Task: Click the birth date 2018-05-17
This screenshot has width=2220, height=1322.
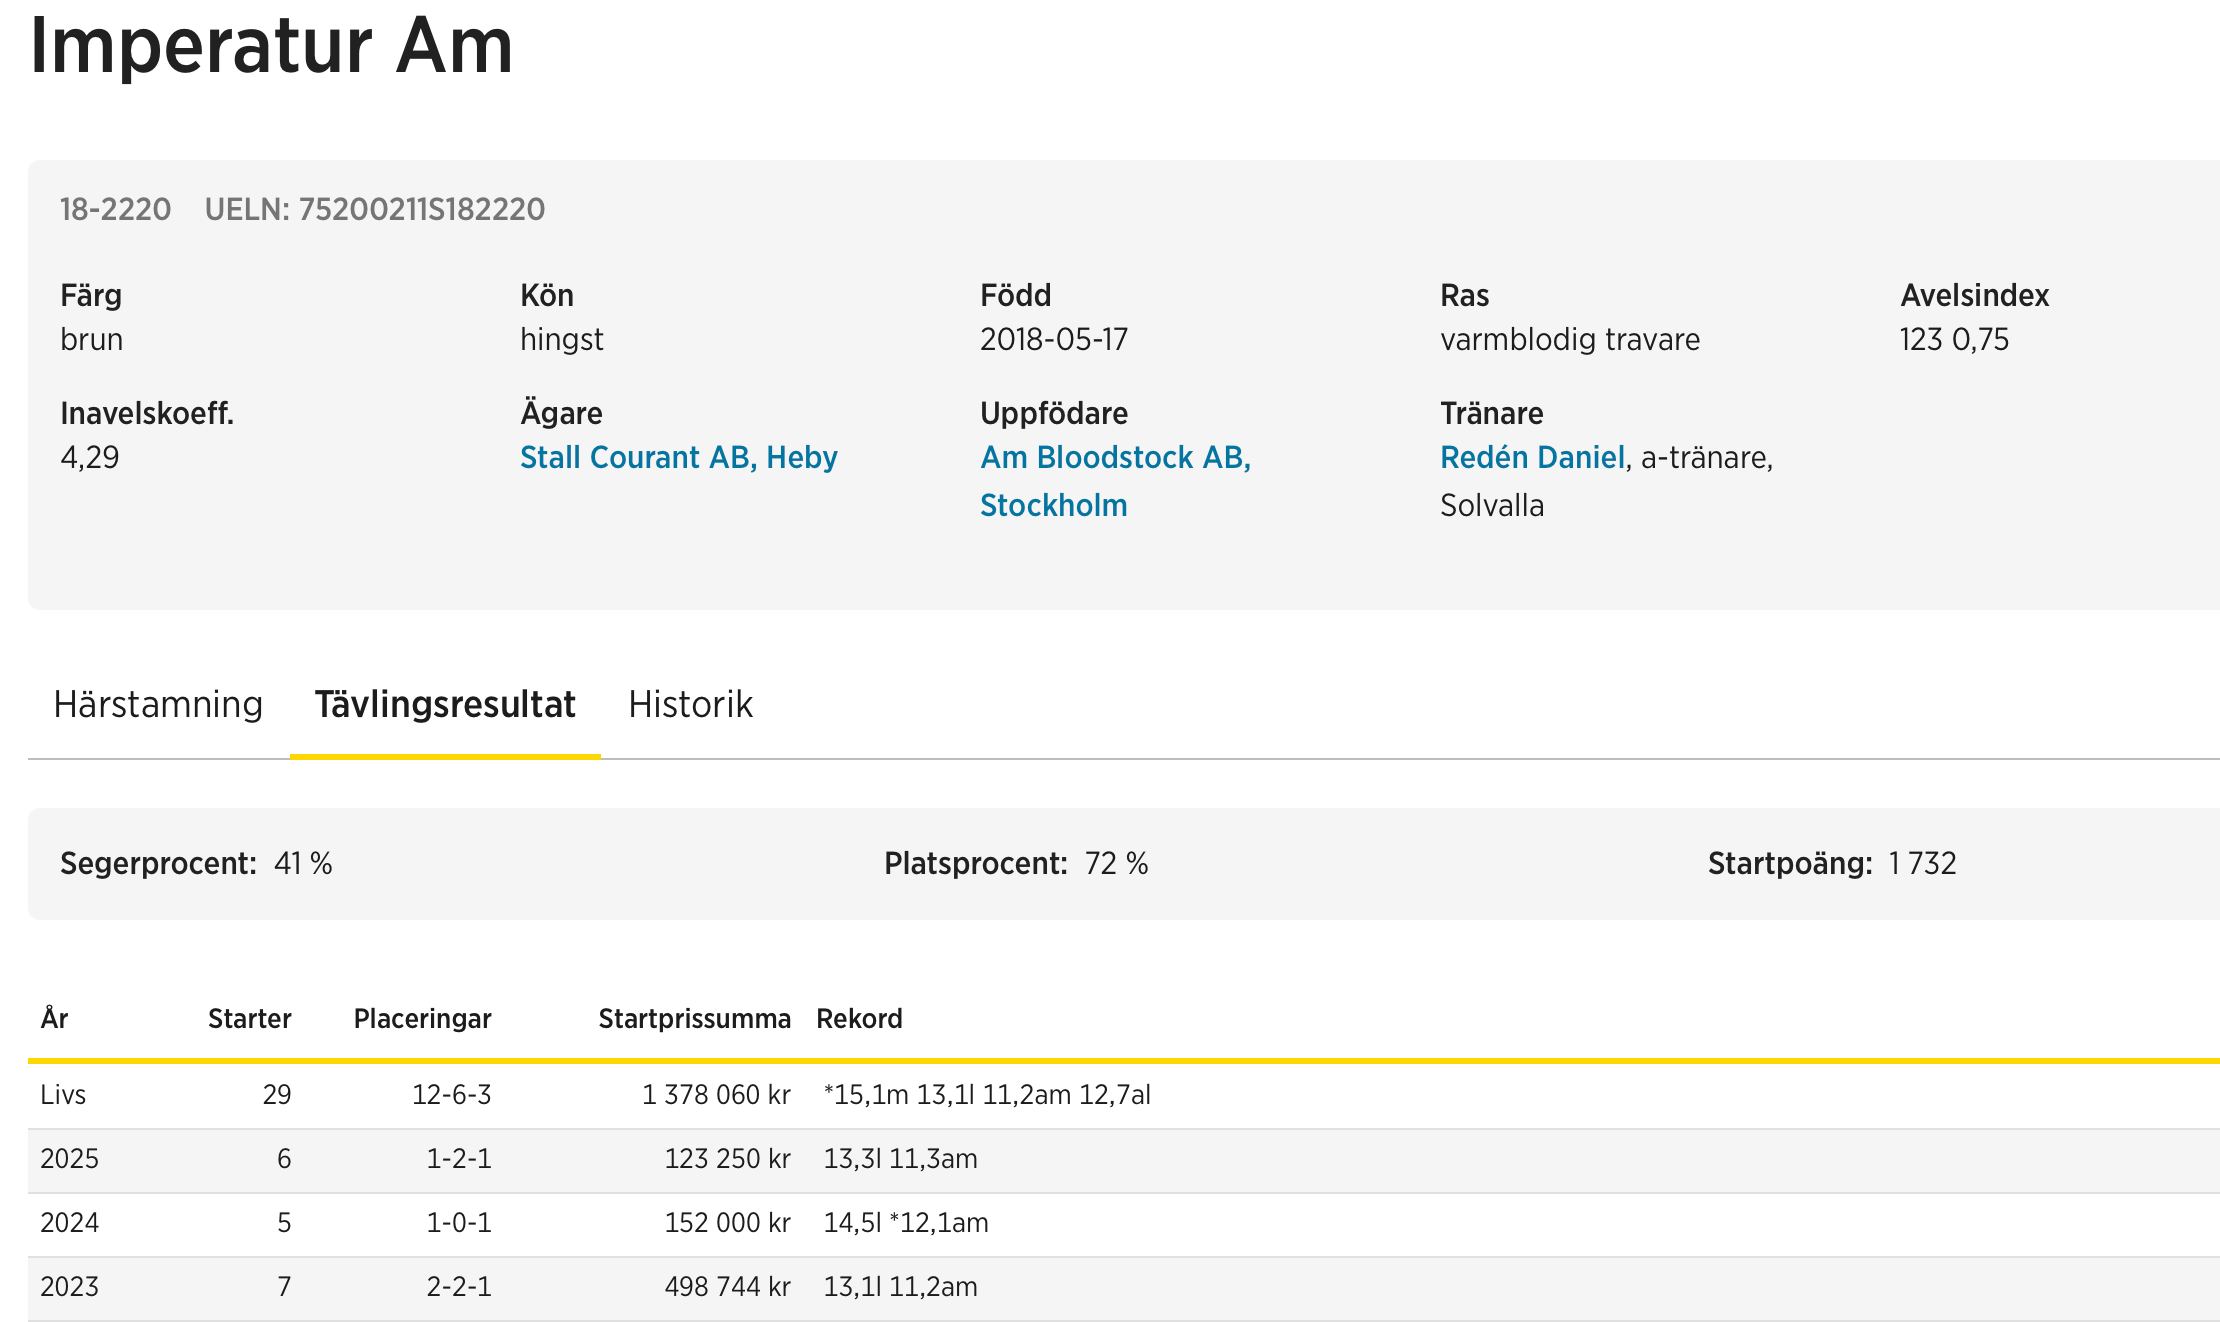Action: (x=1054, y=340)
